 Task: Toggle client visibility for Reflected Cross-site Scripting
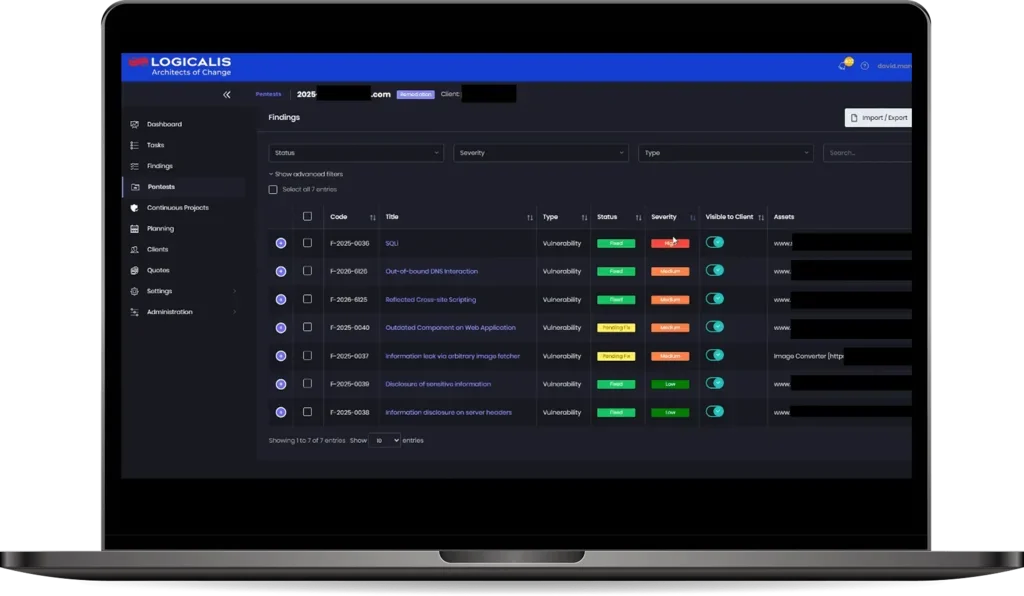[714, 298]
